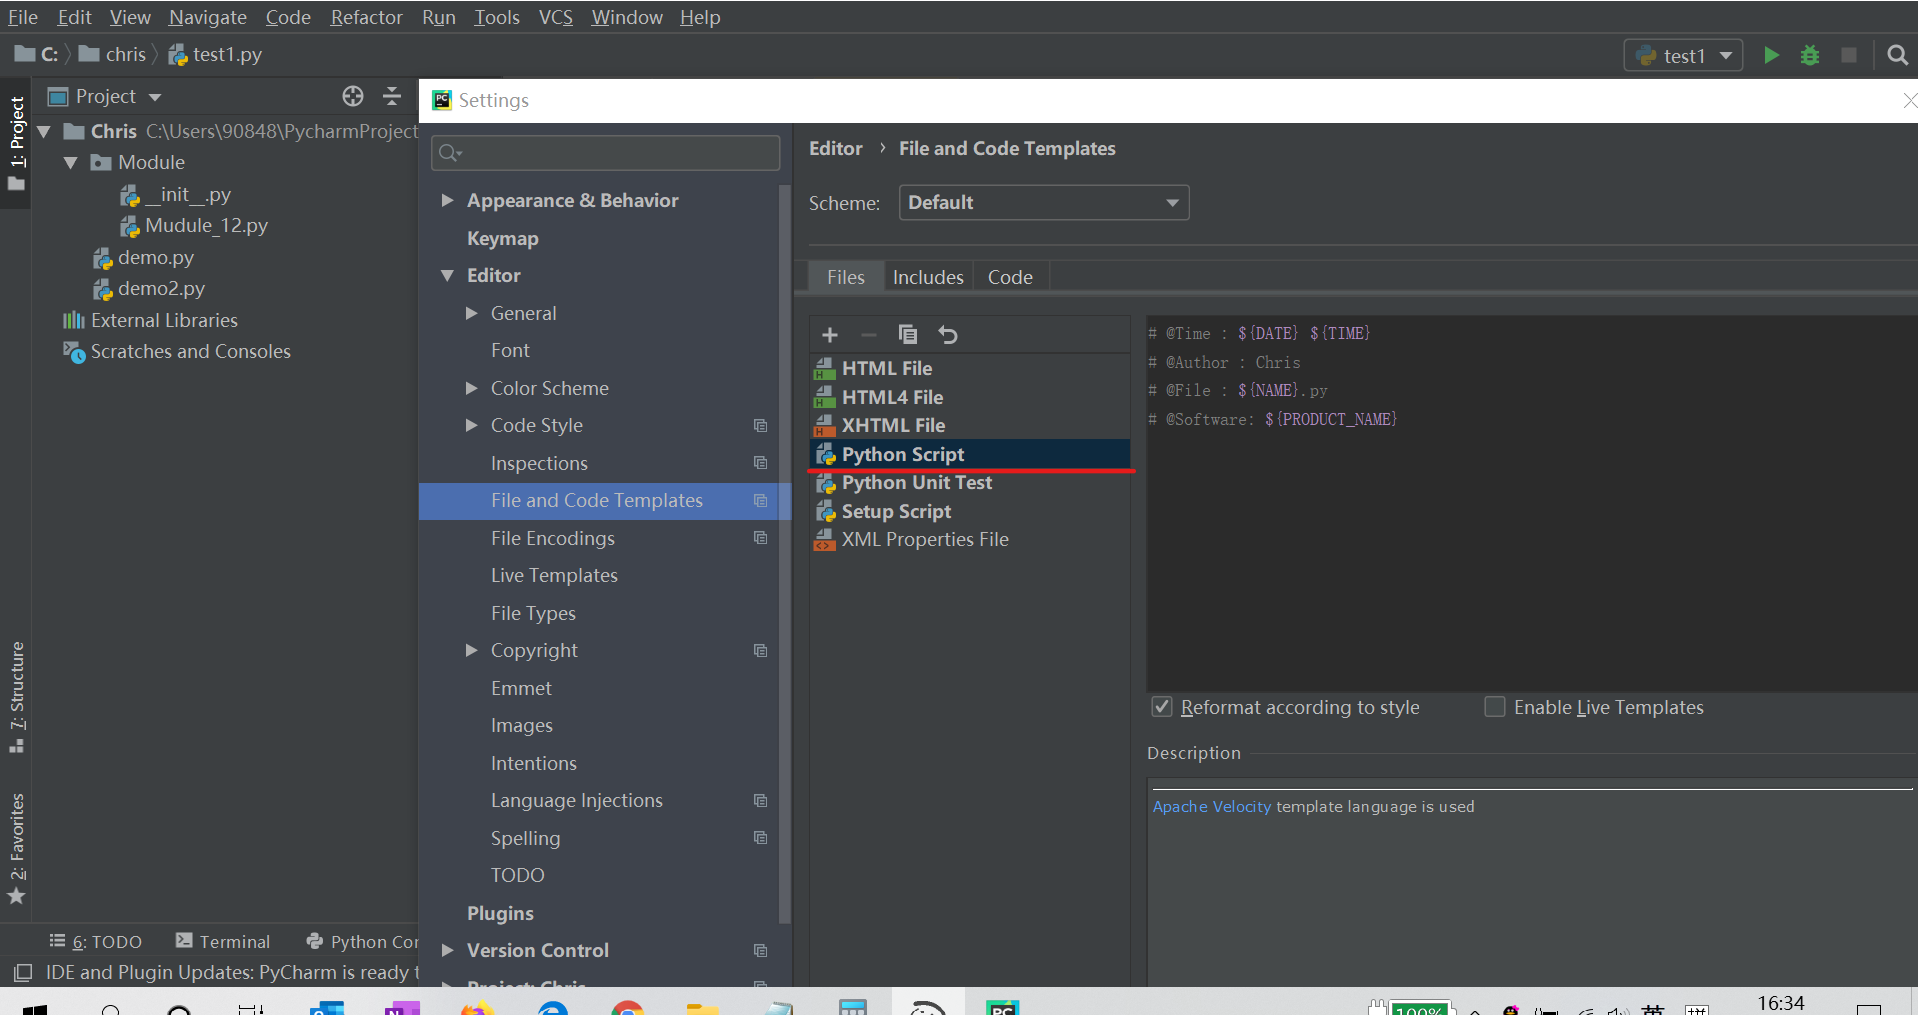This screenshot has width=1918, height=1015.
Task: Open the Structure tool window side tab
Action: click(16, 697)
